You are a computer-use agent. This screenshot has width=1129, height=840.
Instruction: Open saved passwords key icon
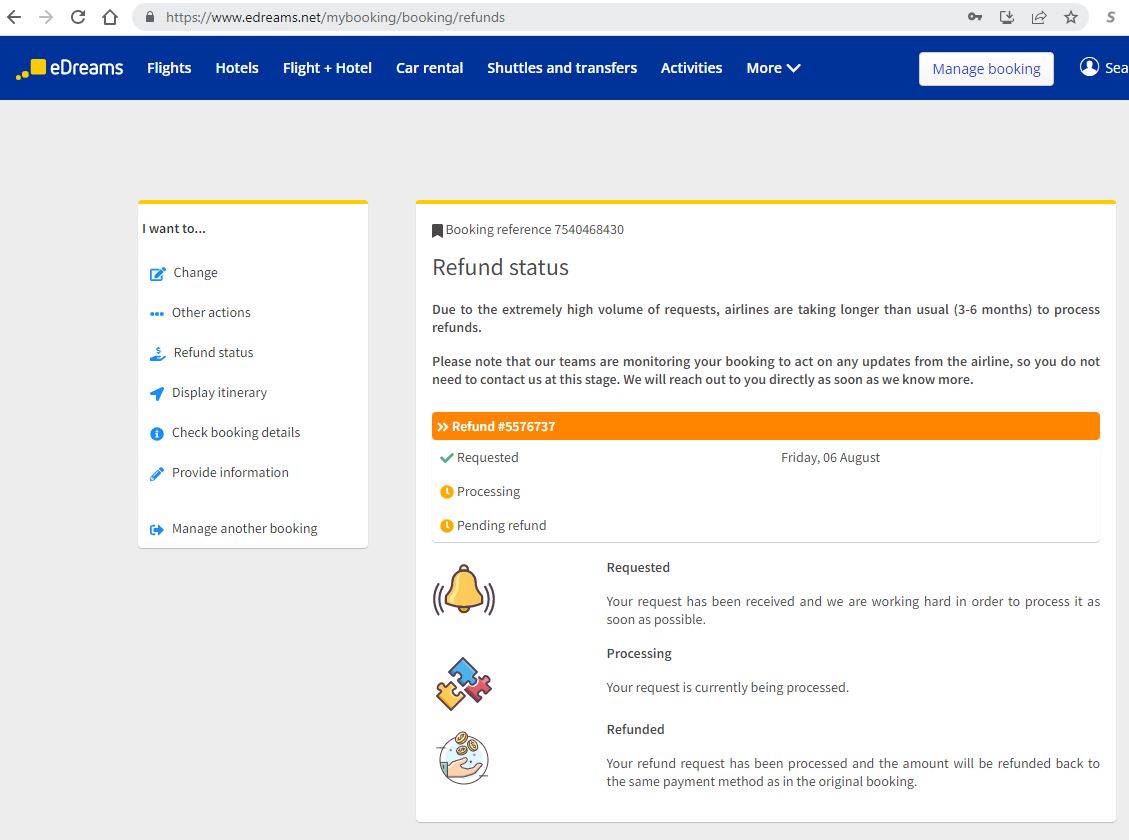(x=975, y=17)
